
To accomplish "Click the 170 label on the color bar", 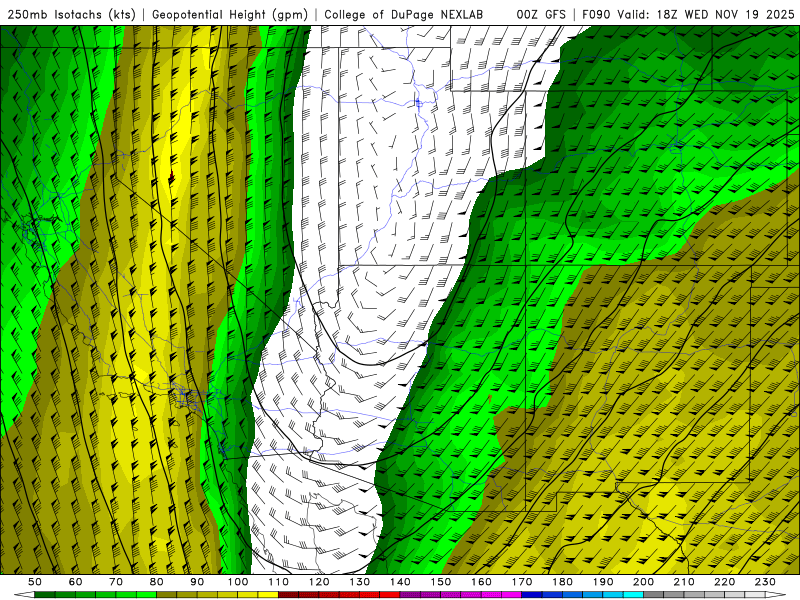I will click(x=521, y=582).
